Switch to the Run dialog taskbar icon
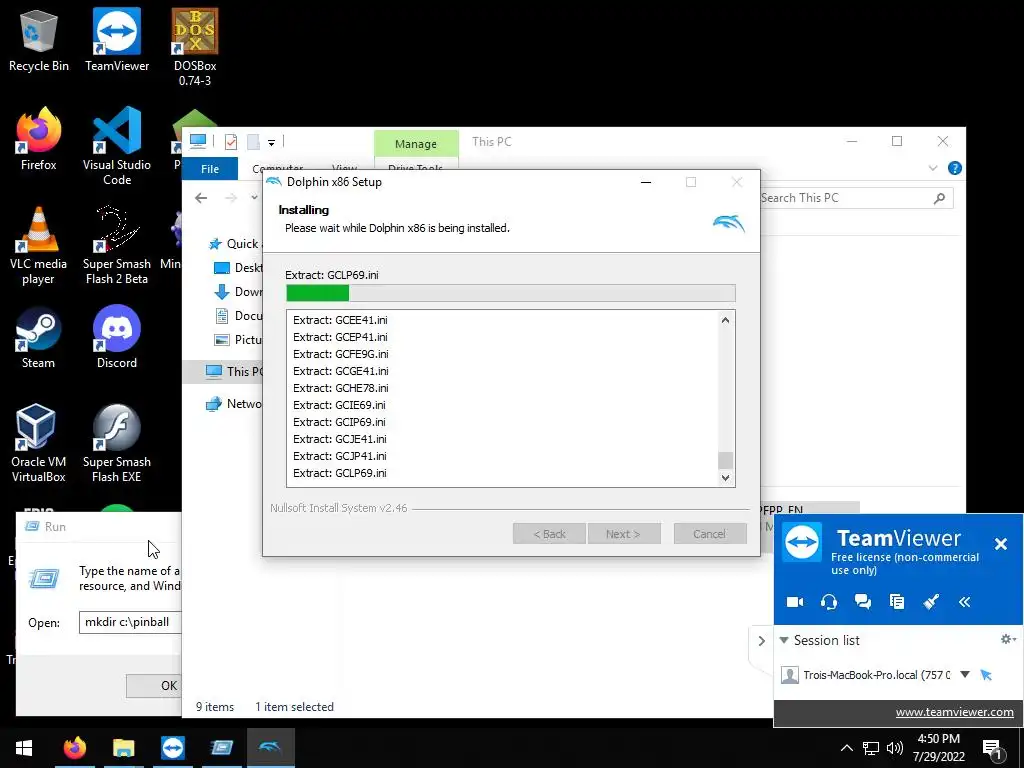 [222, 748]
